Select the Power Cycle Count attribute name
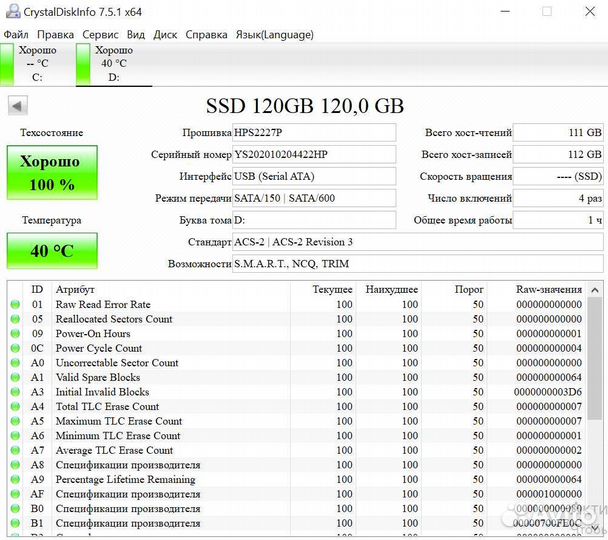Image resolution: width=608 pixels, height=540 pixels. point(98,348)
